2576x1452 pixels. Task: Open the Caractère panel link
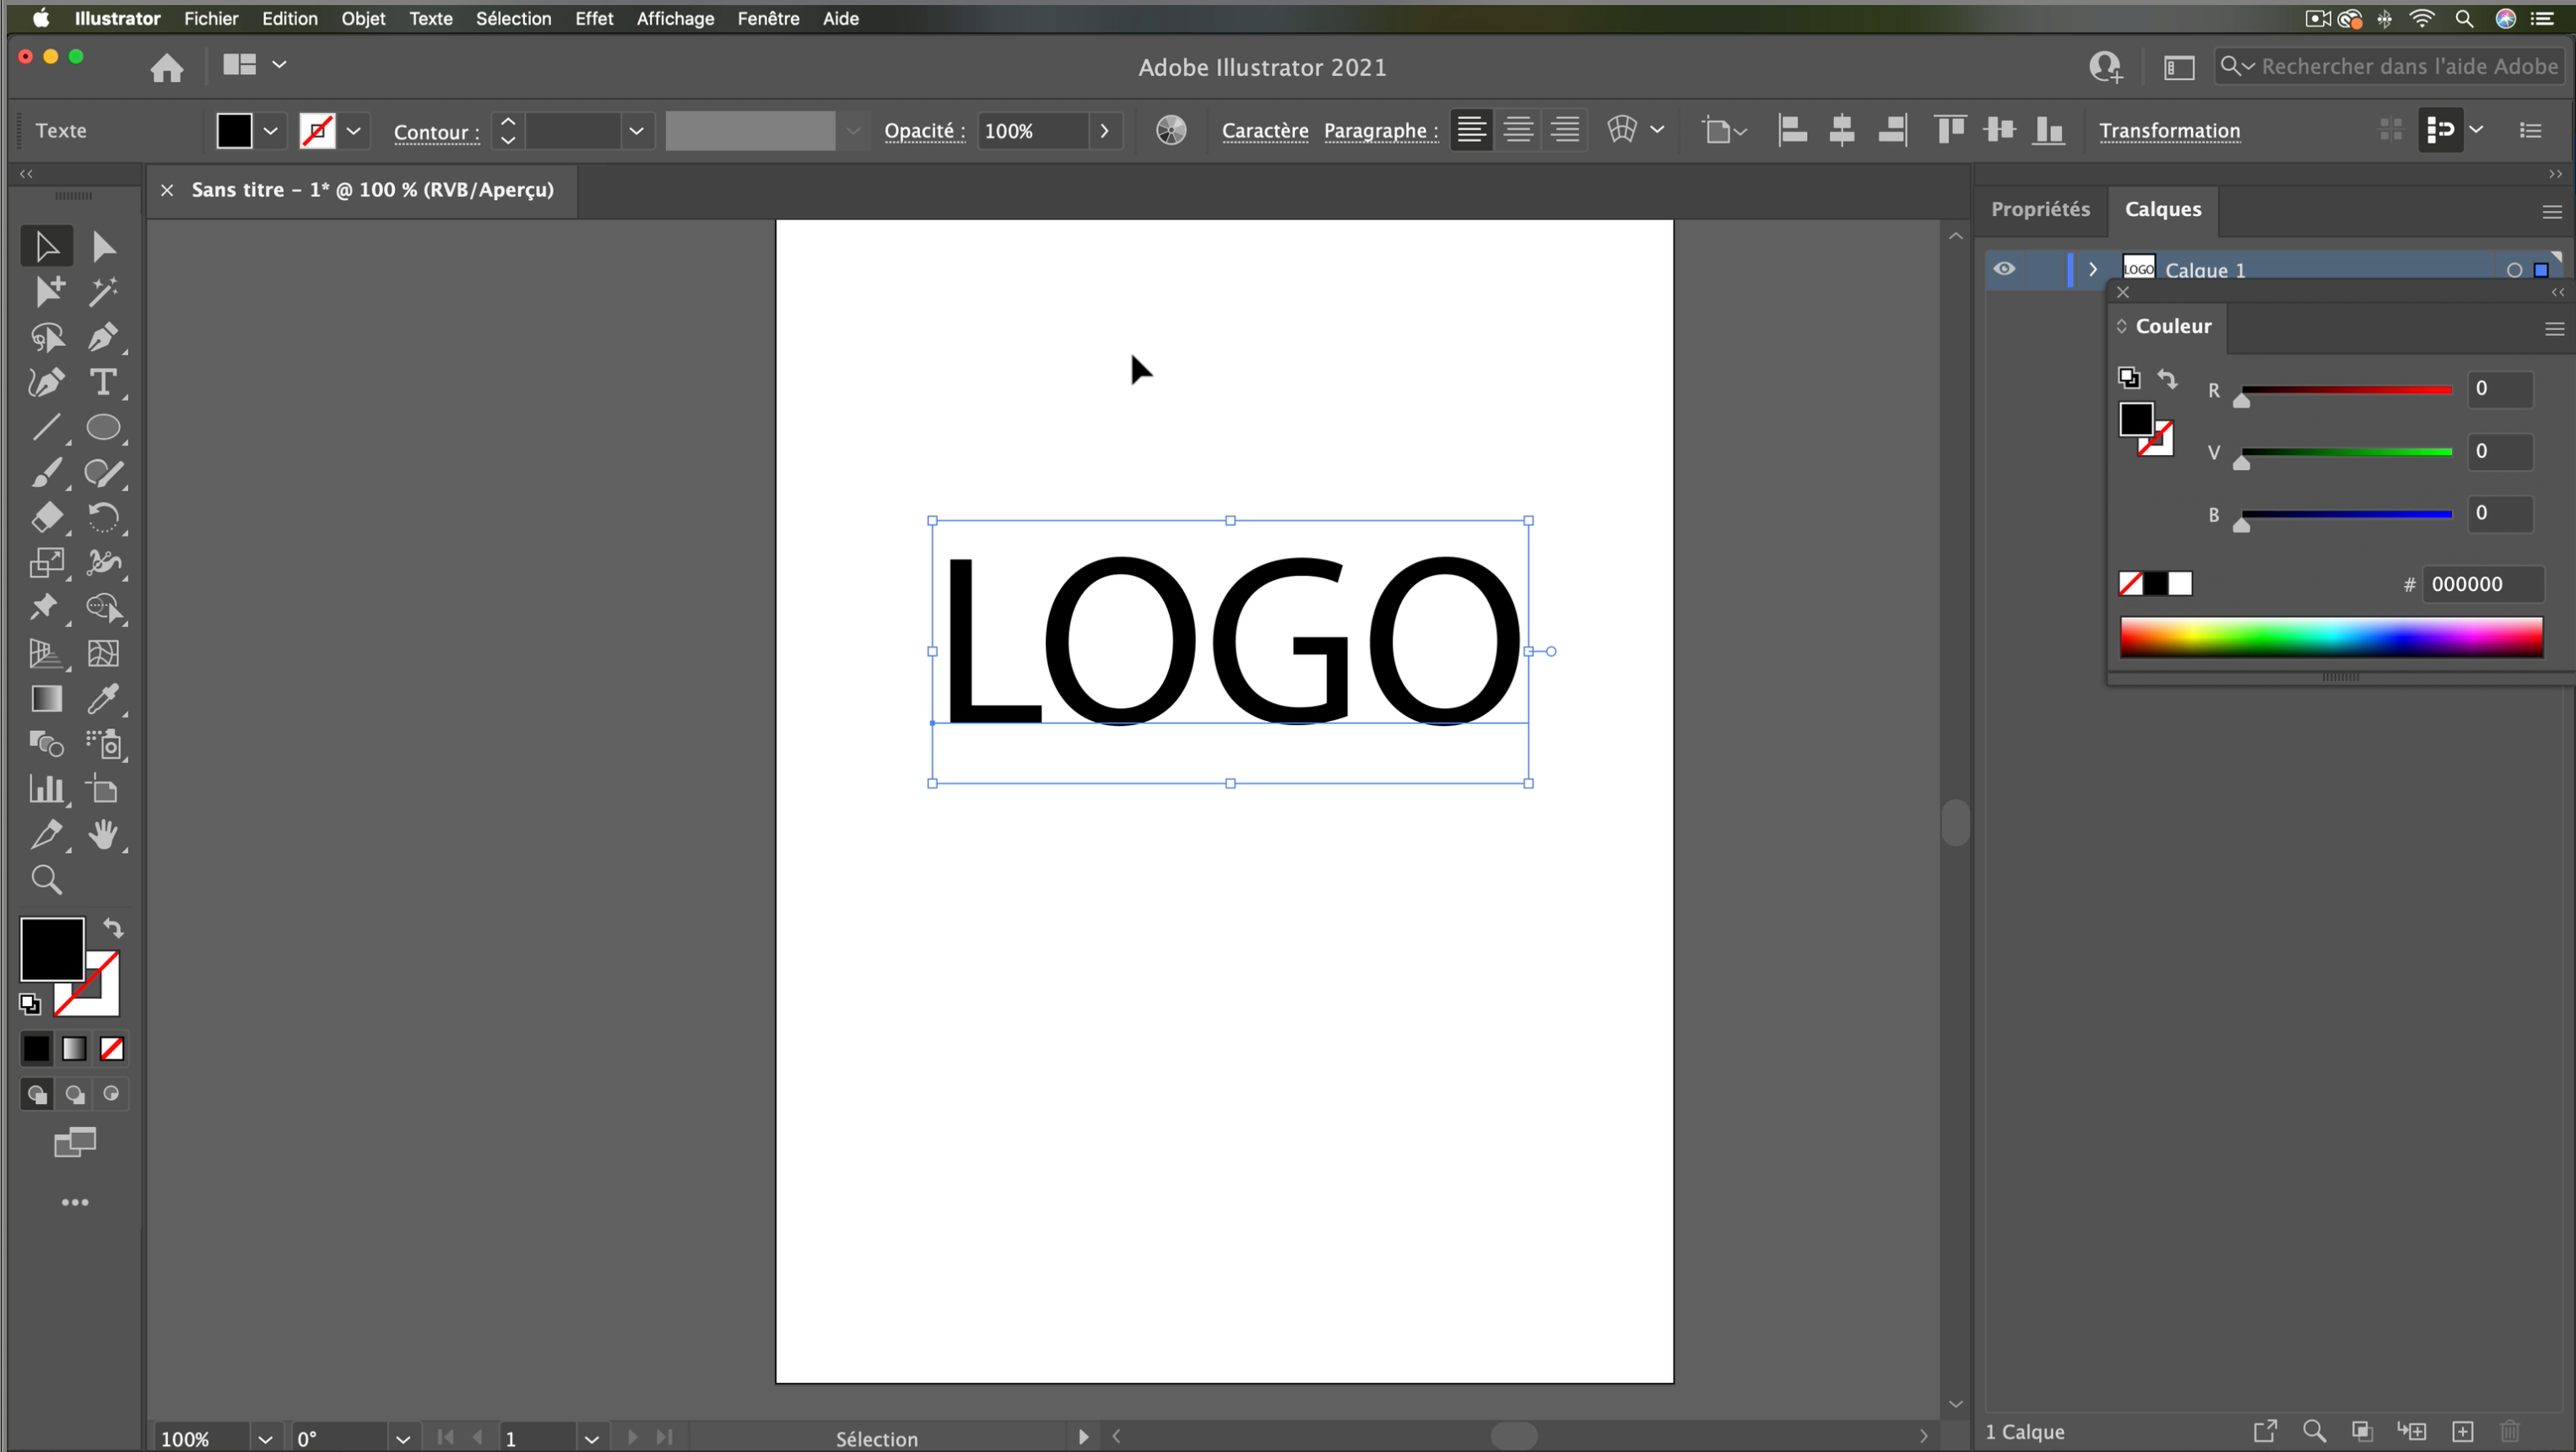[1264, 130]
